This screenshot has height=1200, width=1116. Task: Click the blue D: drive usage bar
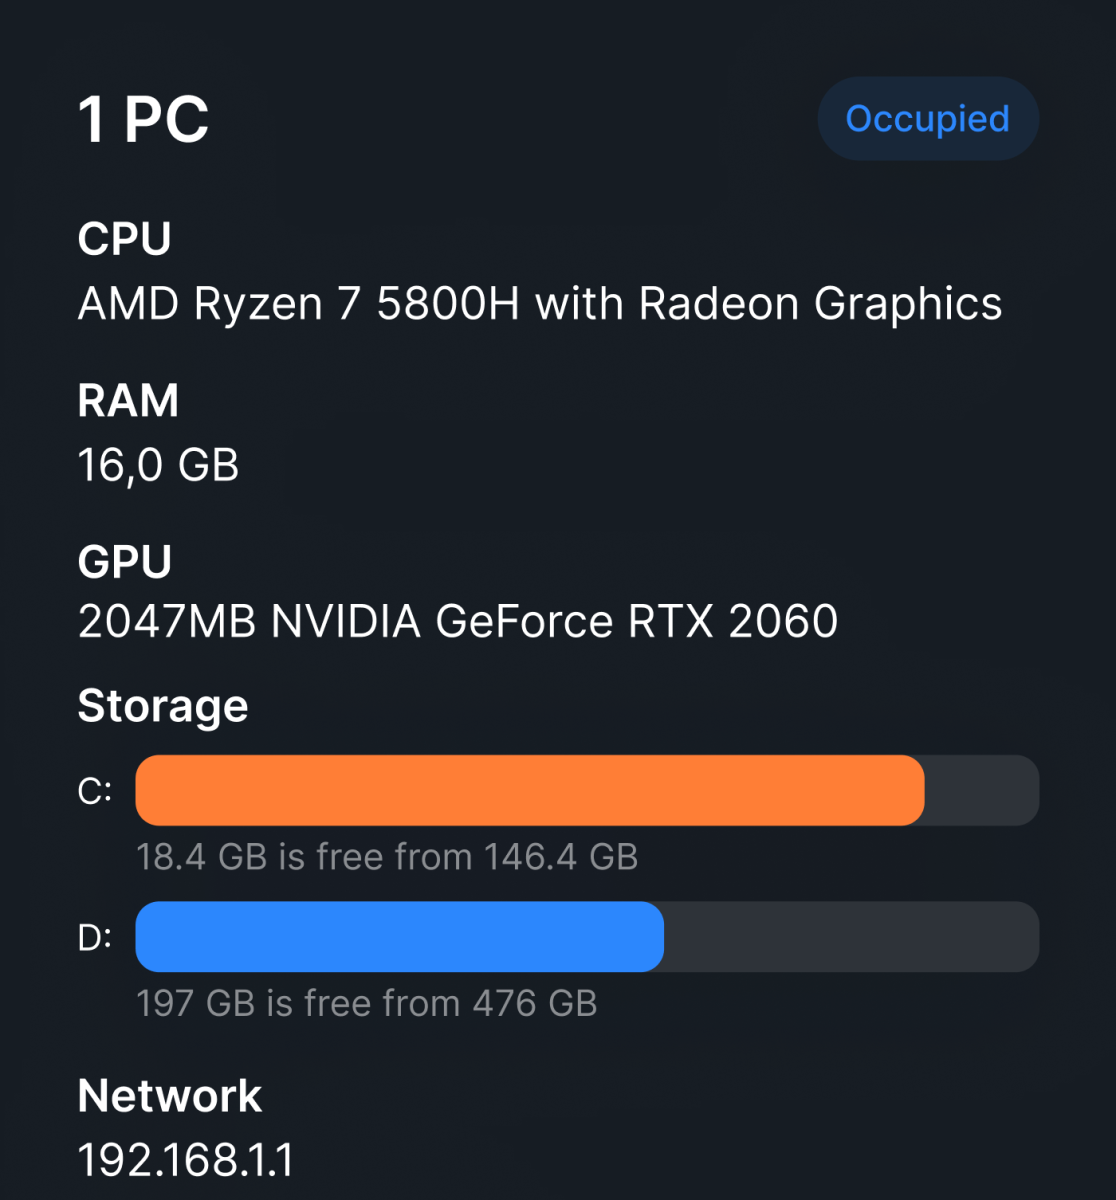[x=399, y=937]
